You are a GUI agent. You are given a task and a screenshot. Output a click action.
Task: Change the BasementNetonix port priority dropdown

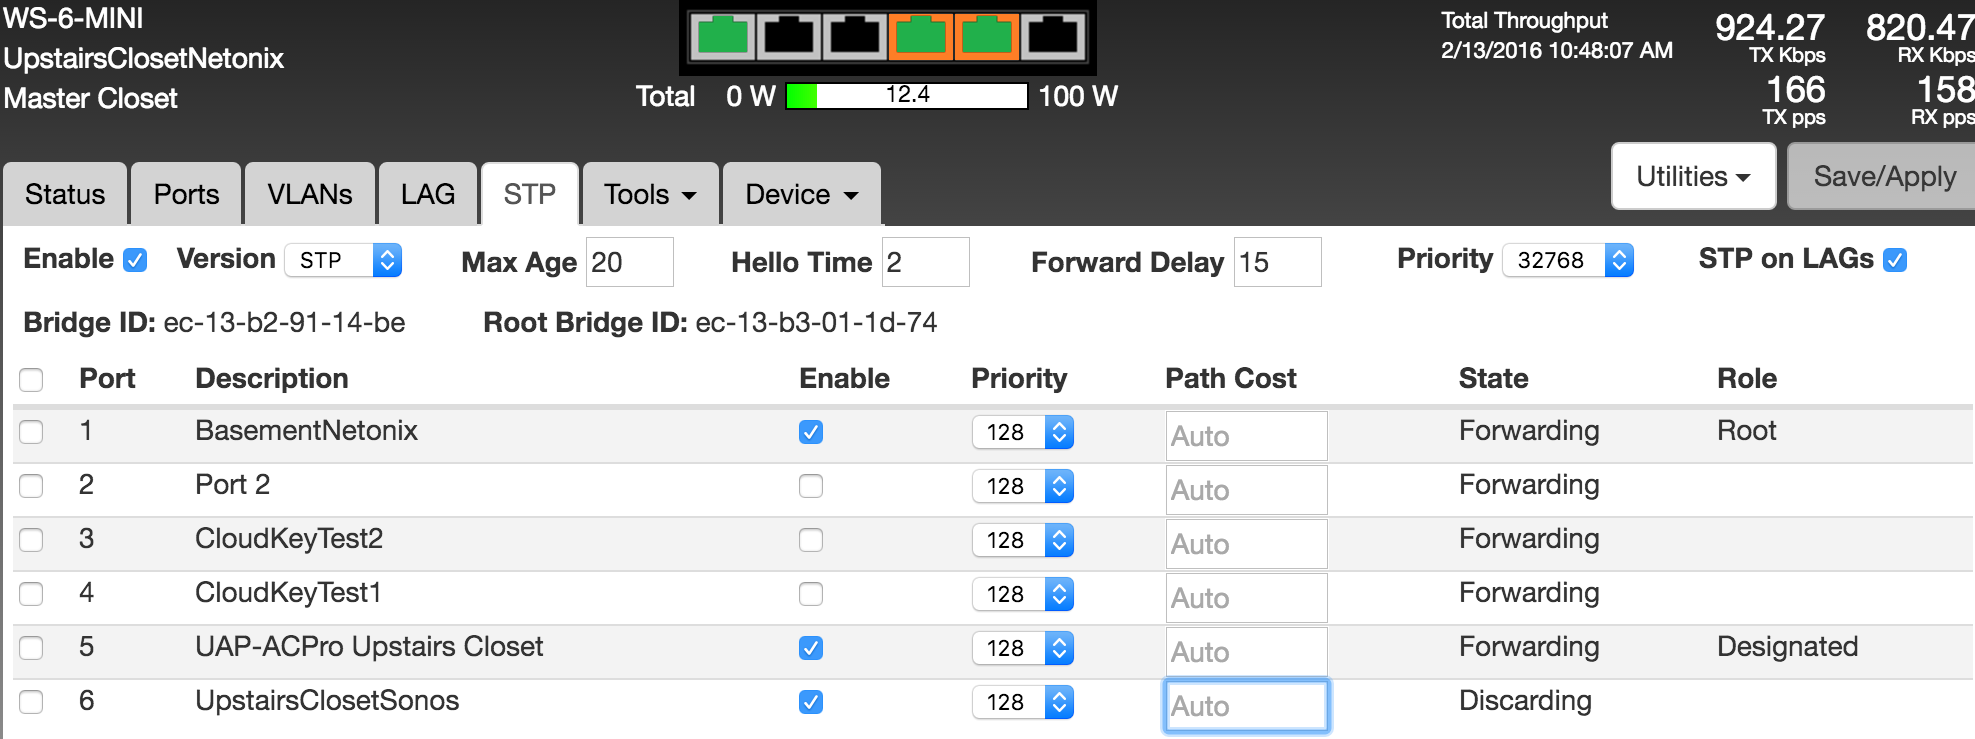(1022, 432)
